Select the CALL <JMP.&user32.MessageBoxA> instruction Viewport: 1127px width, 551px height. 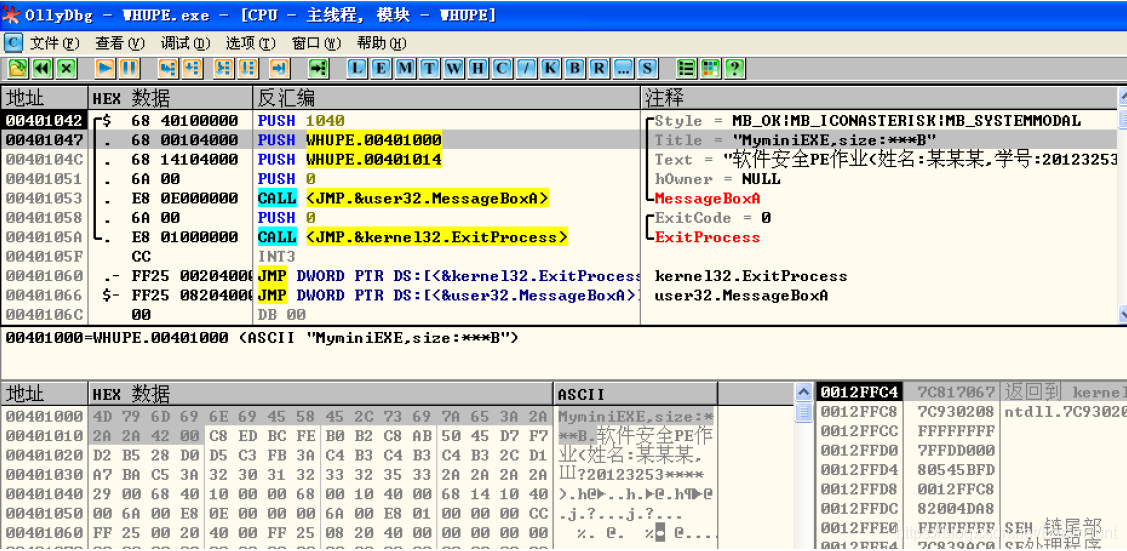tap(403, 198)
